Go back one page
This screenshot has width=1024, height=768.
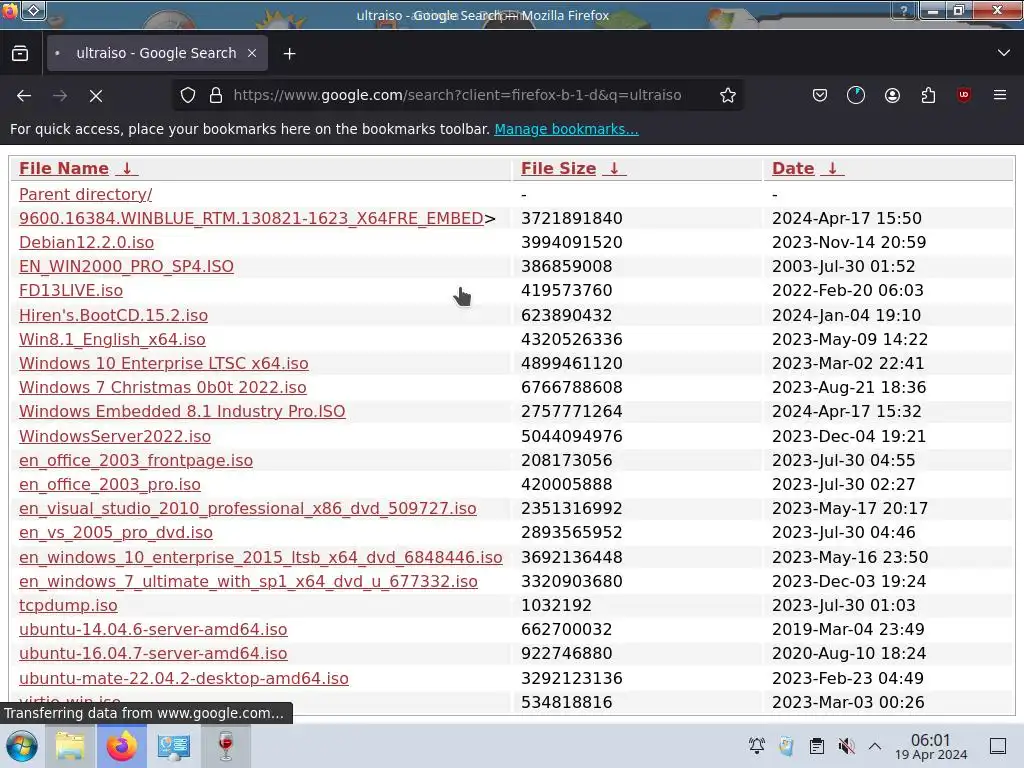(x=24, y=95)
